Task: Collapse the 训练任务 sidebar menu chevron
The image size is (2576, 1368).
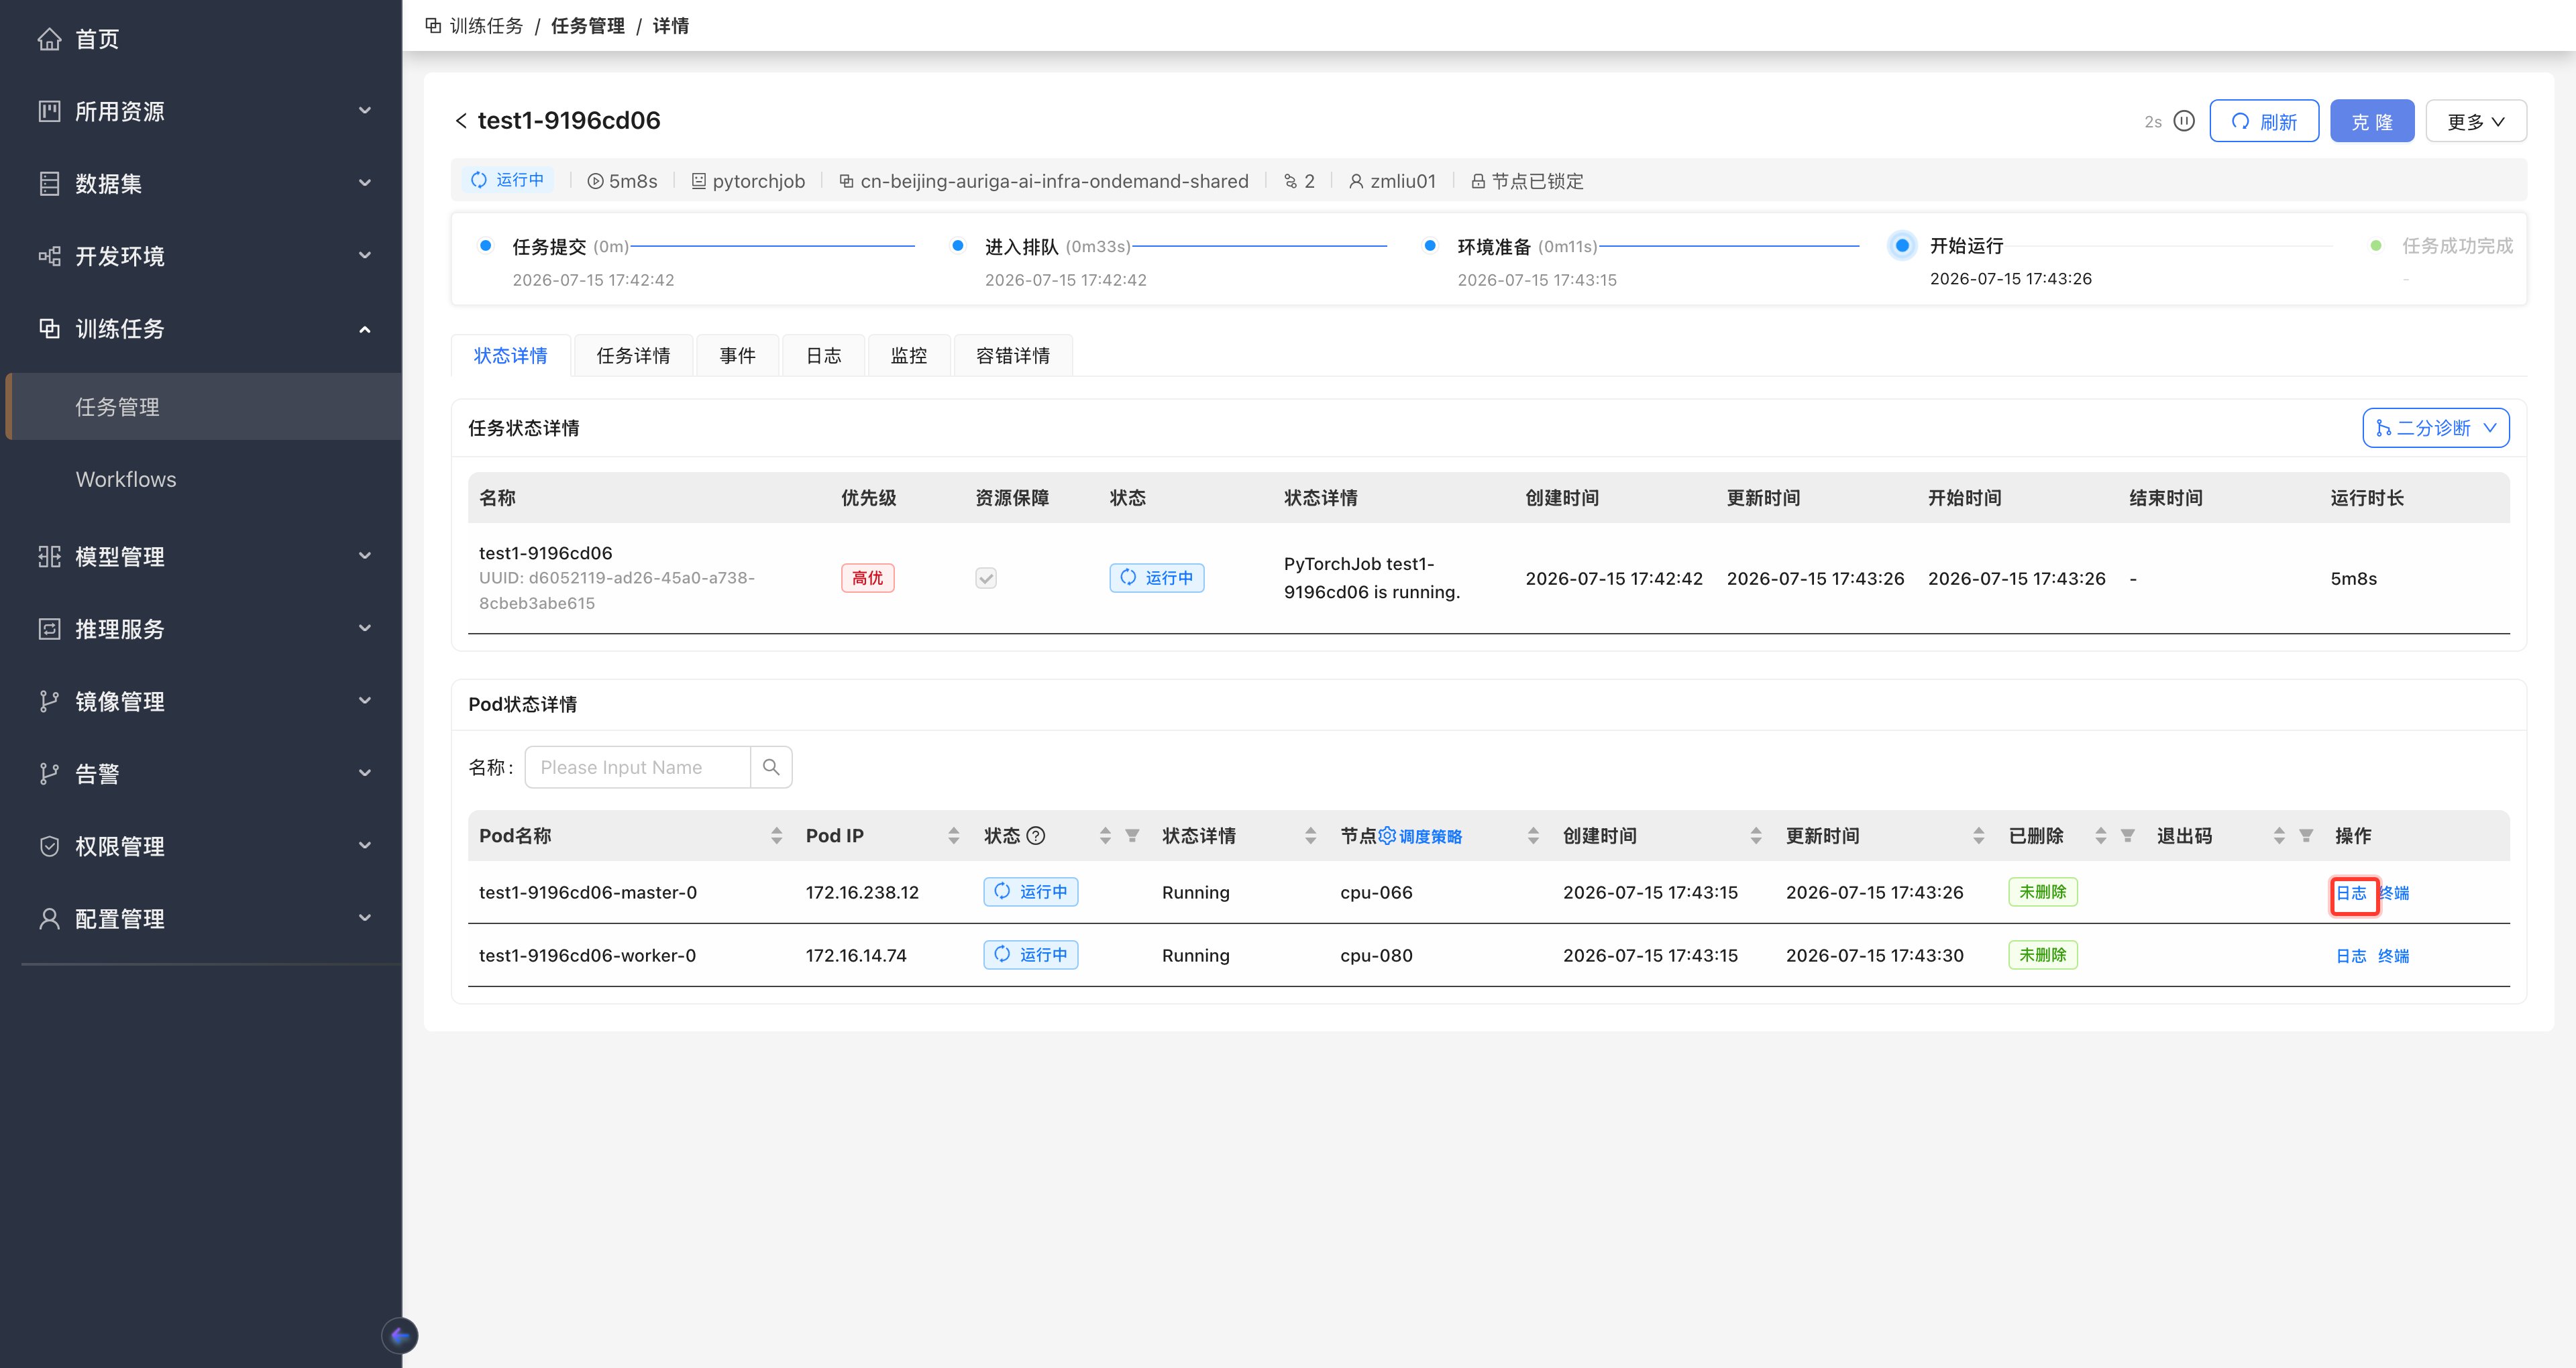Action: [365, 329]
